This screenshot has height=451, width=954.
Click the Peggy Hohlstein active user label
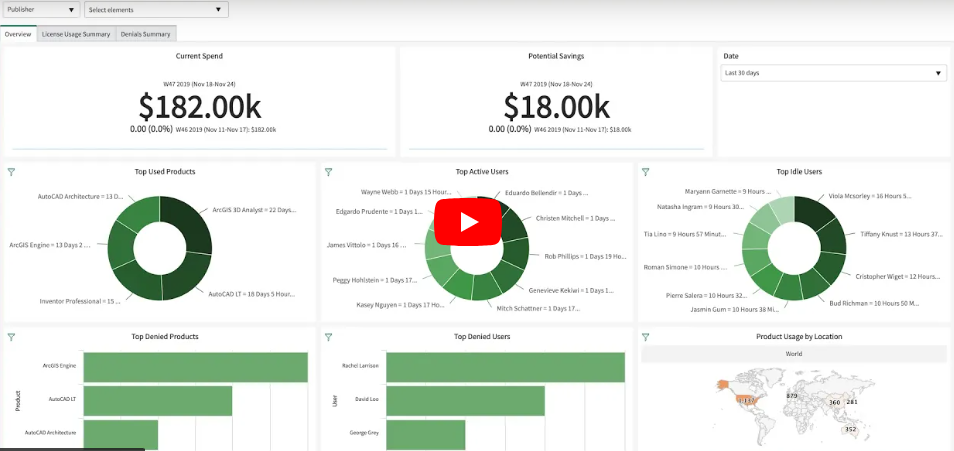click(375, 280)
